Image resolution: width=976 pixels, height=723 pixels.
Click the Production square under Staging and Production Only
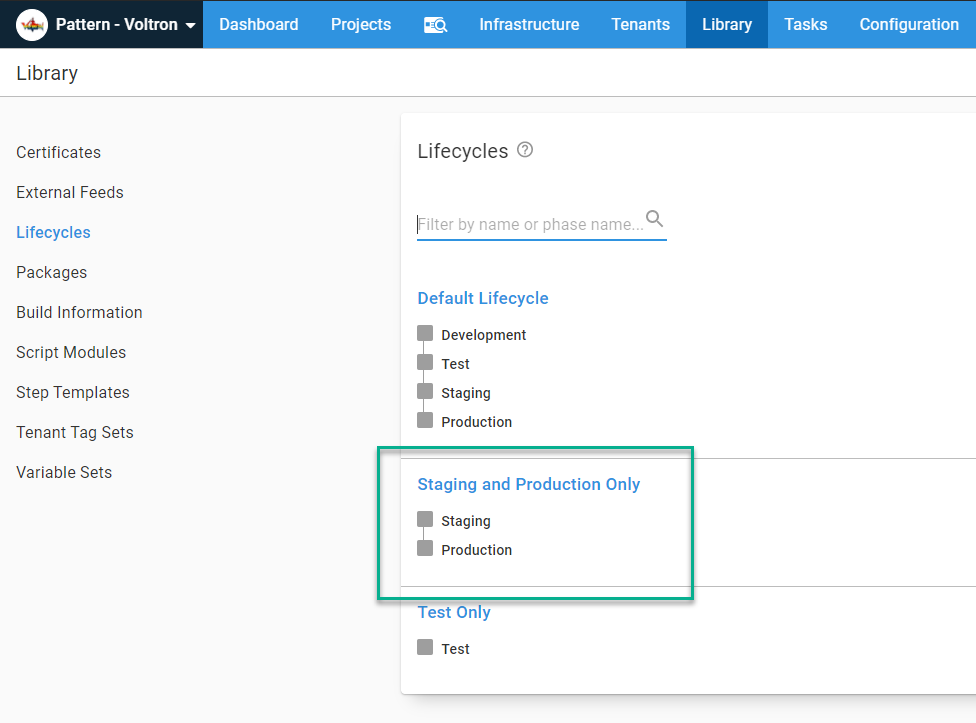(425, 549)
